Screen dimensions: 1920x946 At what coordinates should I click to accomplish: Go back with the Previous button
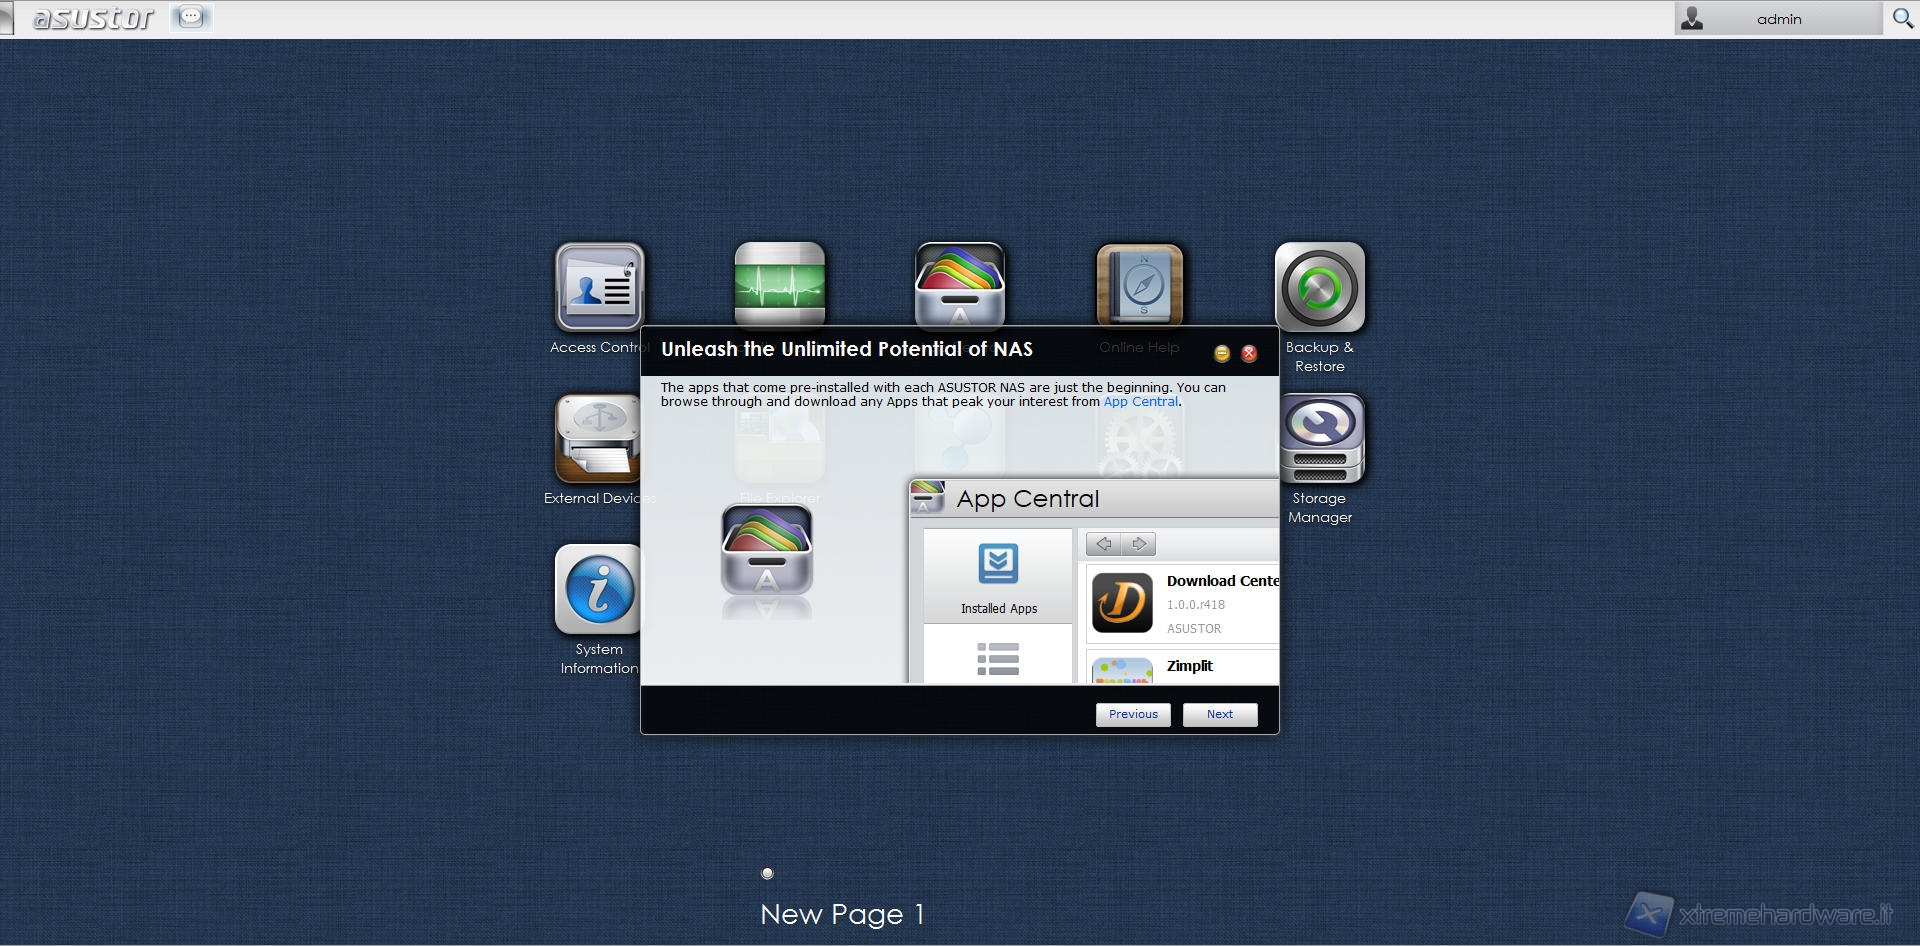click(1132, 714)
